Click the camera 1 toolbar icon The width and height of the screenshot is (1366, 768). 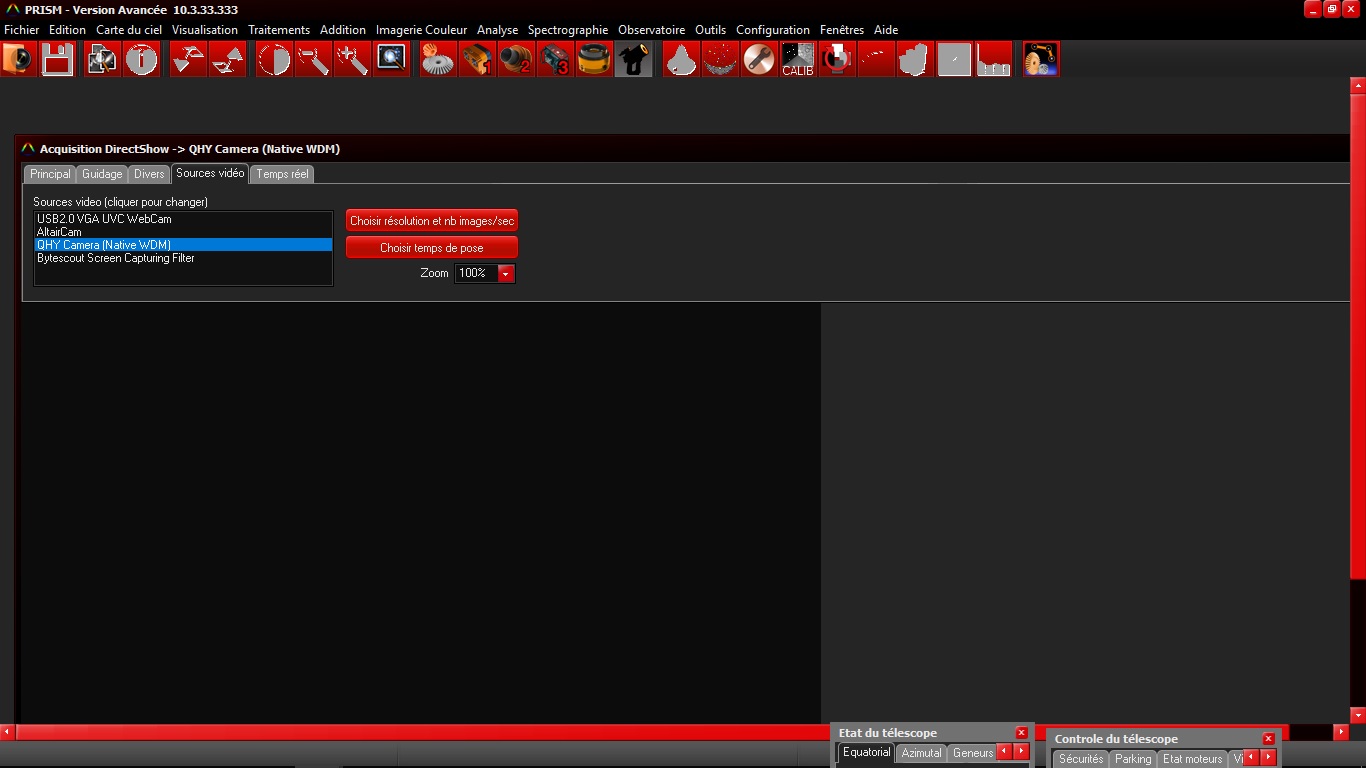[x=477, y=60]
